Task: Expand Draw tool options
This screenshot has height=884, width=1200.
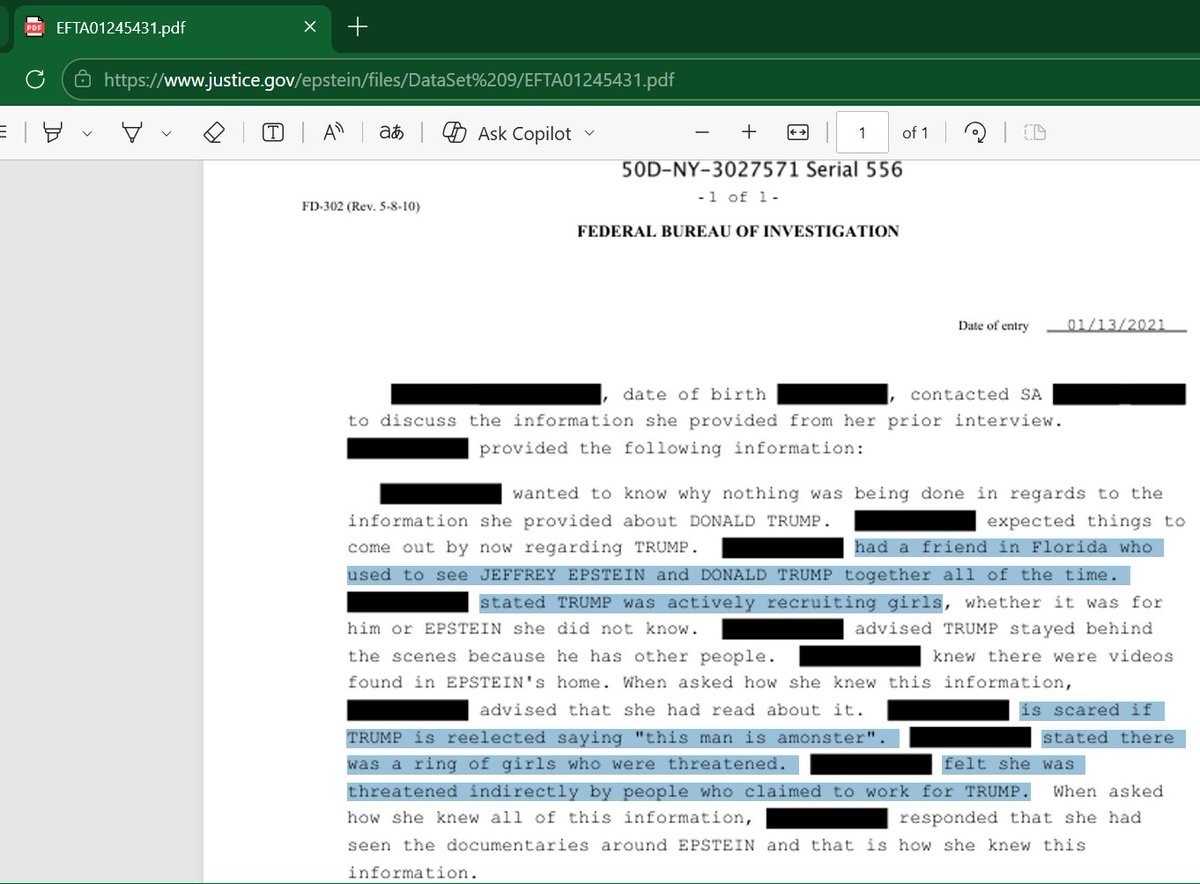Action: 166,133
